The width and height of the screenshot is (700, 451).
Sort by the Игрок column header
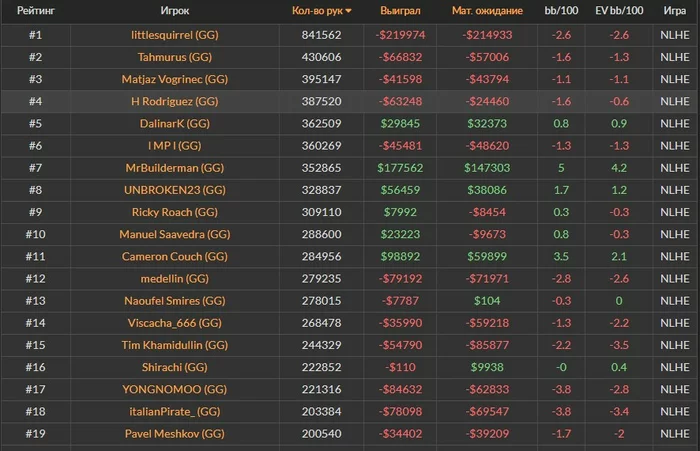(x=174, y=10)
